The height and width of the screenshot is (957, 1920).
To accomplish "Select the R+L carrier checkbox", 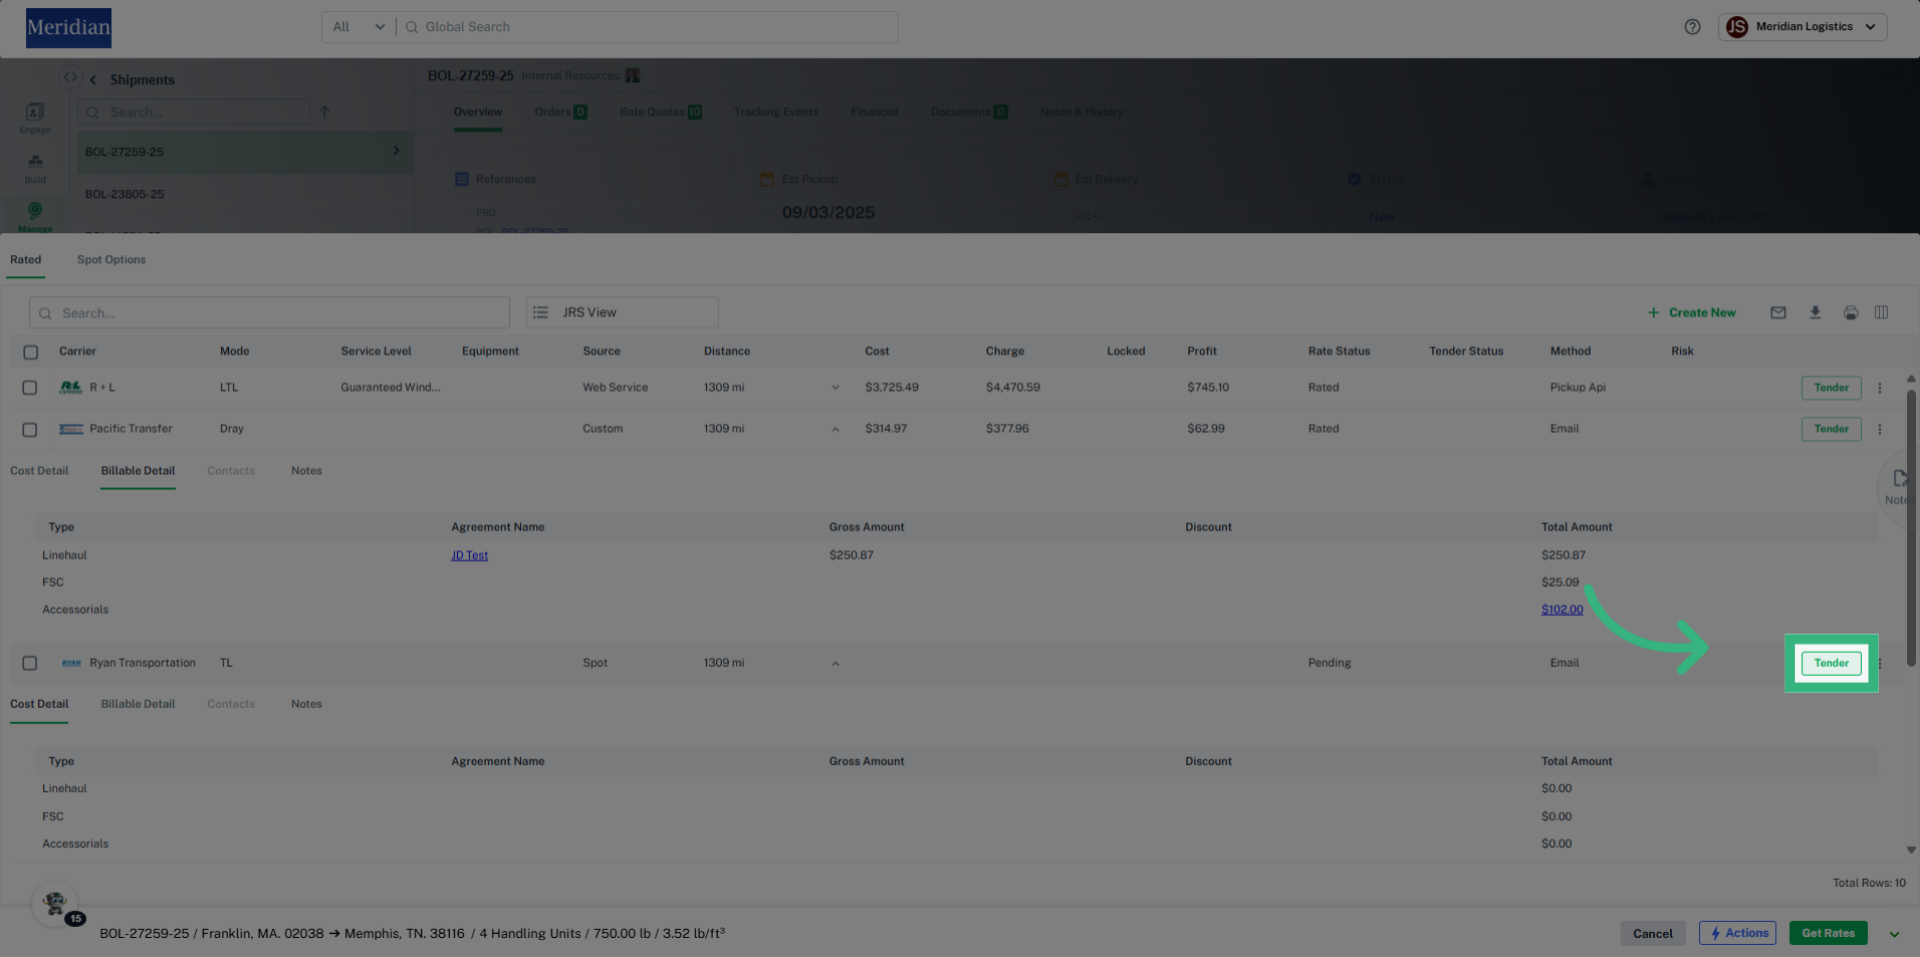I will click(30, 388).
